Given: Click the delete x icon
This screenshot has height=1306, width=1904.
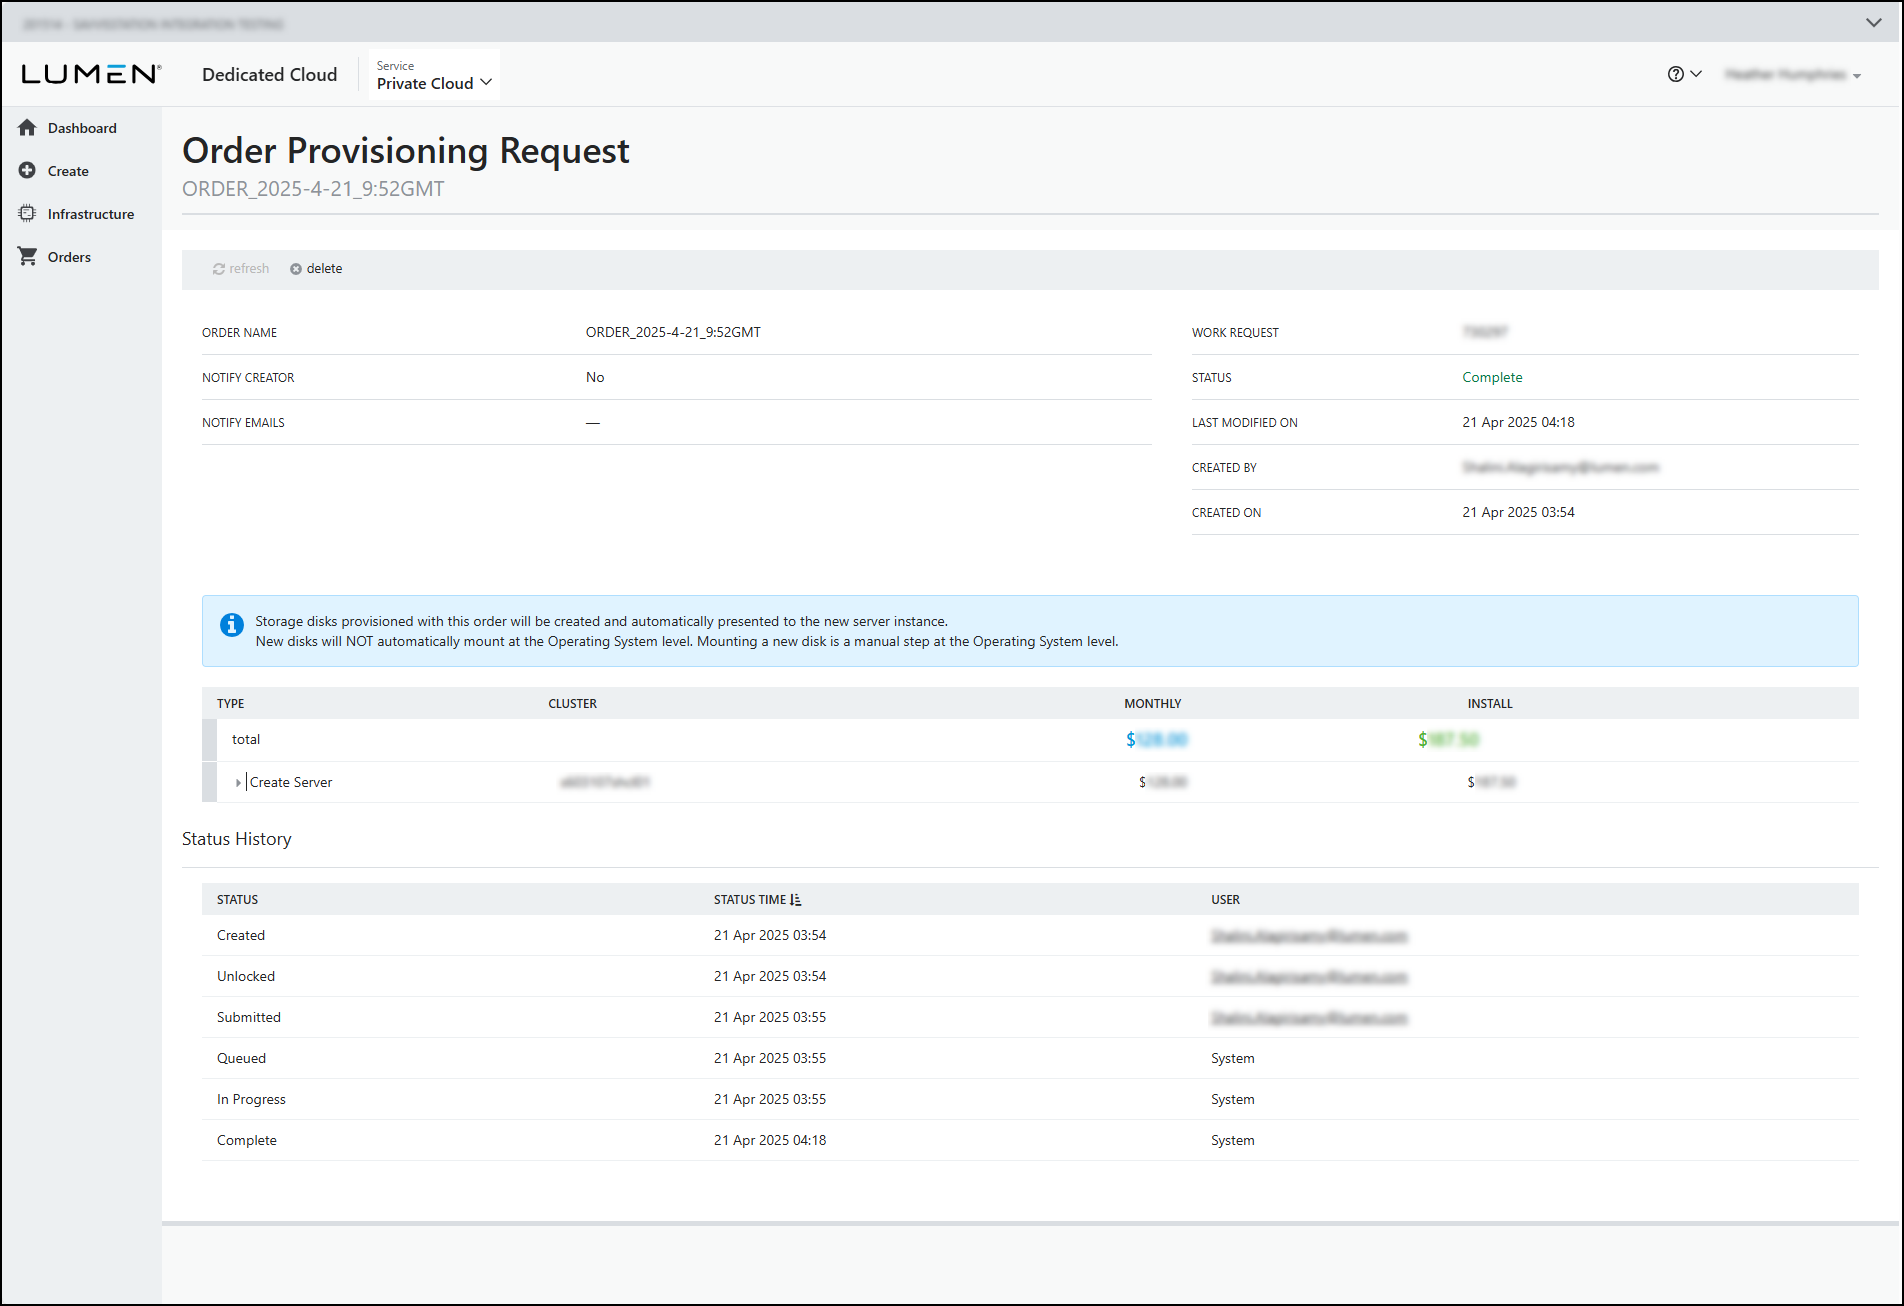Looking at the screenshot, I should click(x=296, y=269).
